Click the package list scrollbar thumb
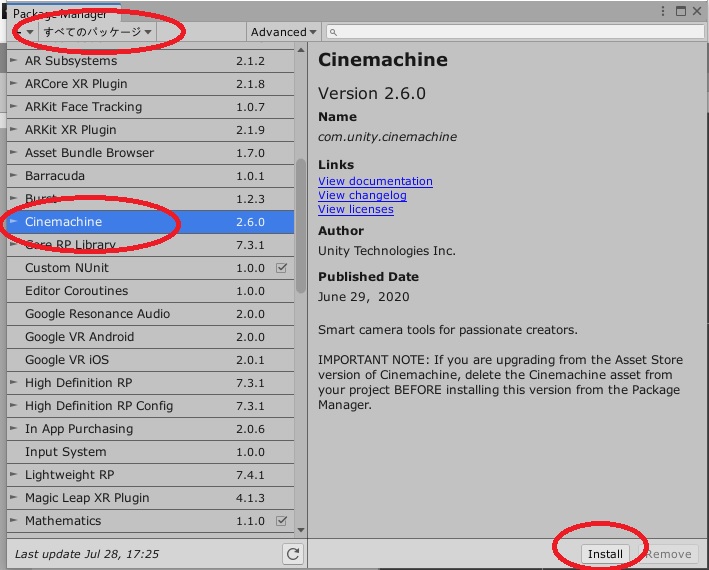This screenshot has width=709, height=570. point(301,226)
